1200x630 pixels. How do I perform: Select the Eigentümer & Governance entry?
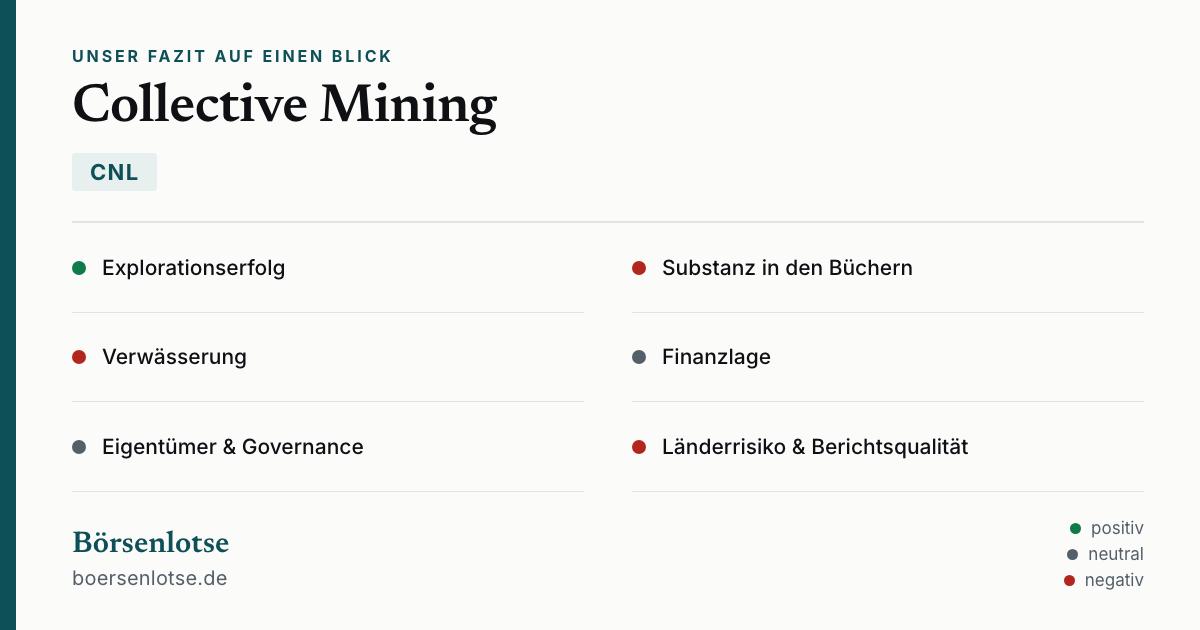328,447
